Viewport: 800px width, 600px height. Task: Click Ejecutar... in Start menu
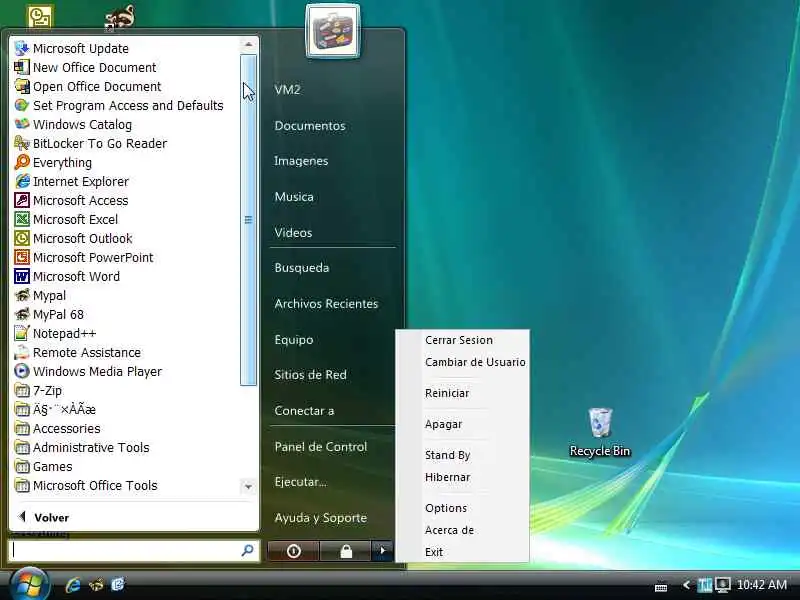(x=301, y=482)
